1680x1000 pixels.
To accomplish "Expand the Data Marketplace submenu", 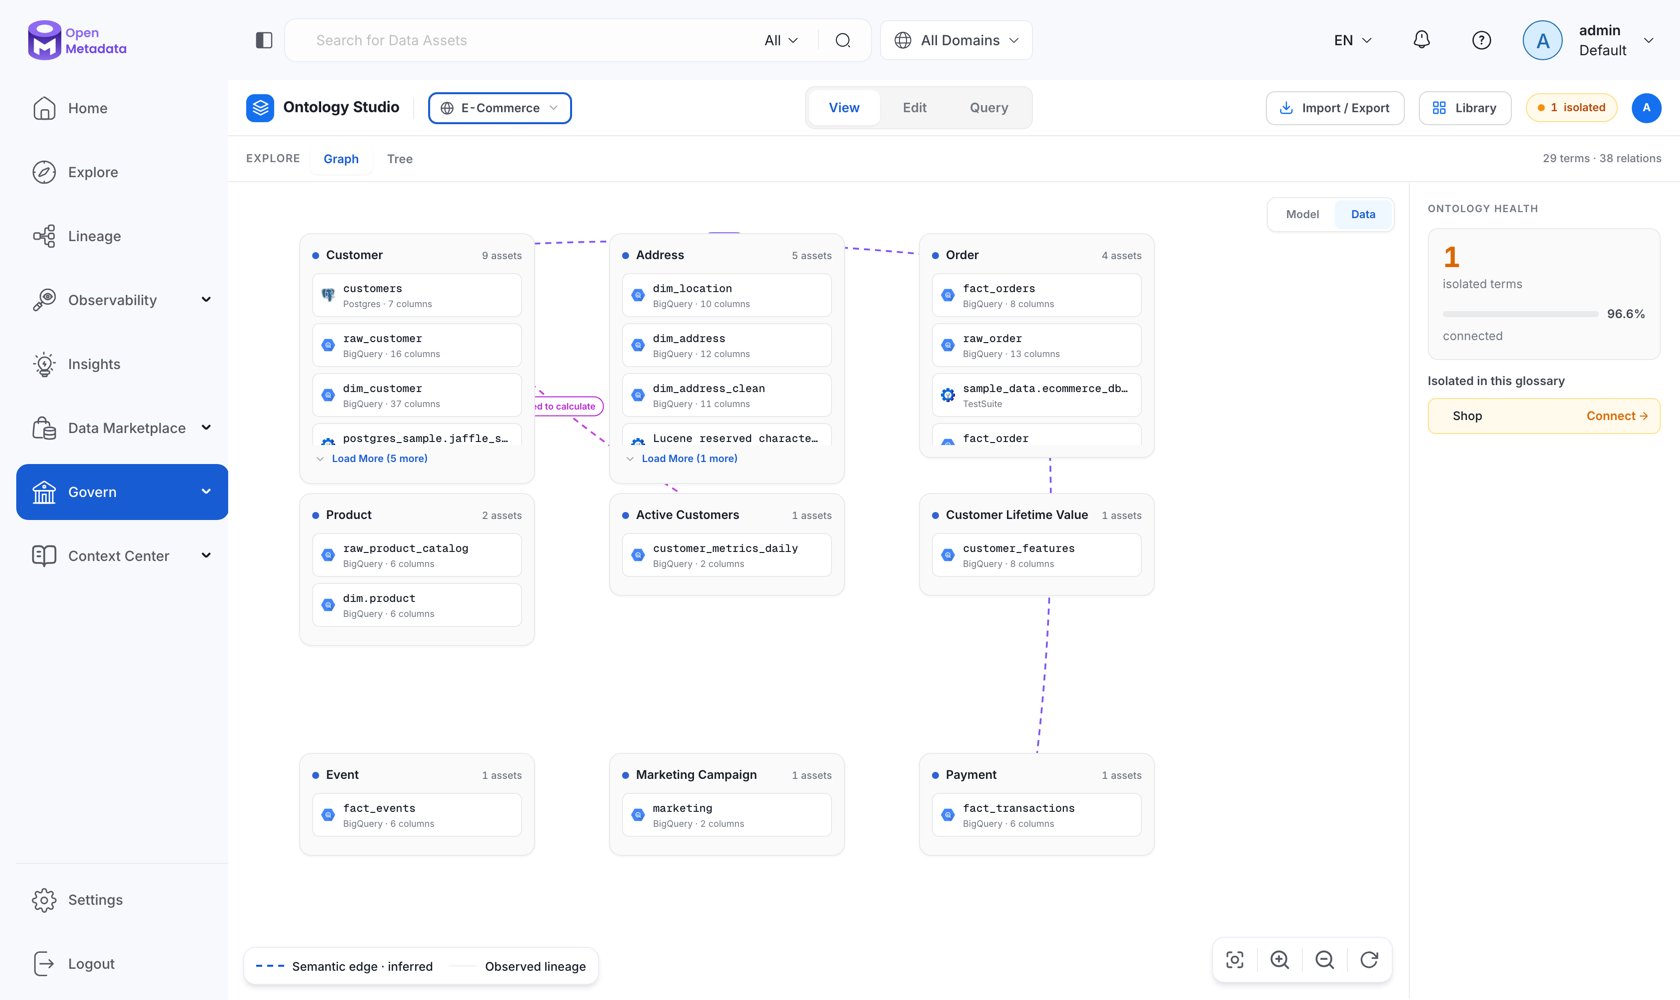I will click(x=206, y=428).
